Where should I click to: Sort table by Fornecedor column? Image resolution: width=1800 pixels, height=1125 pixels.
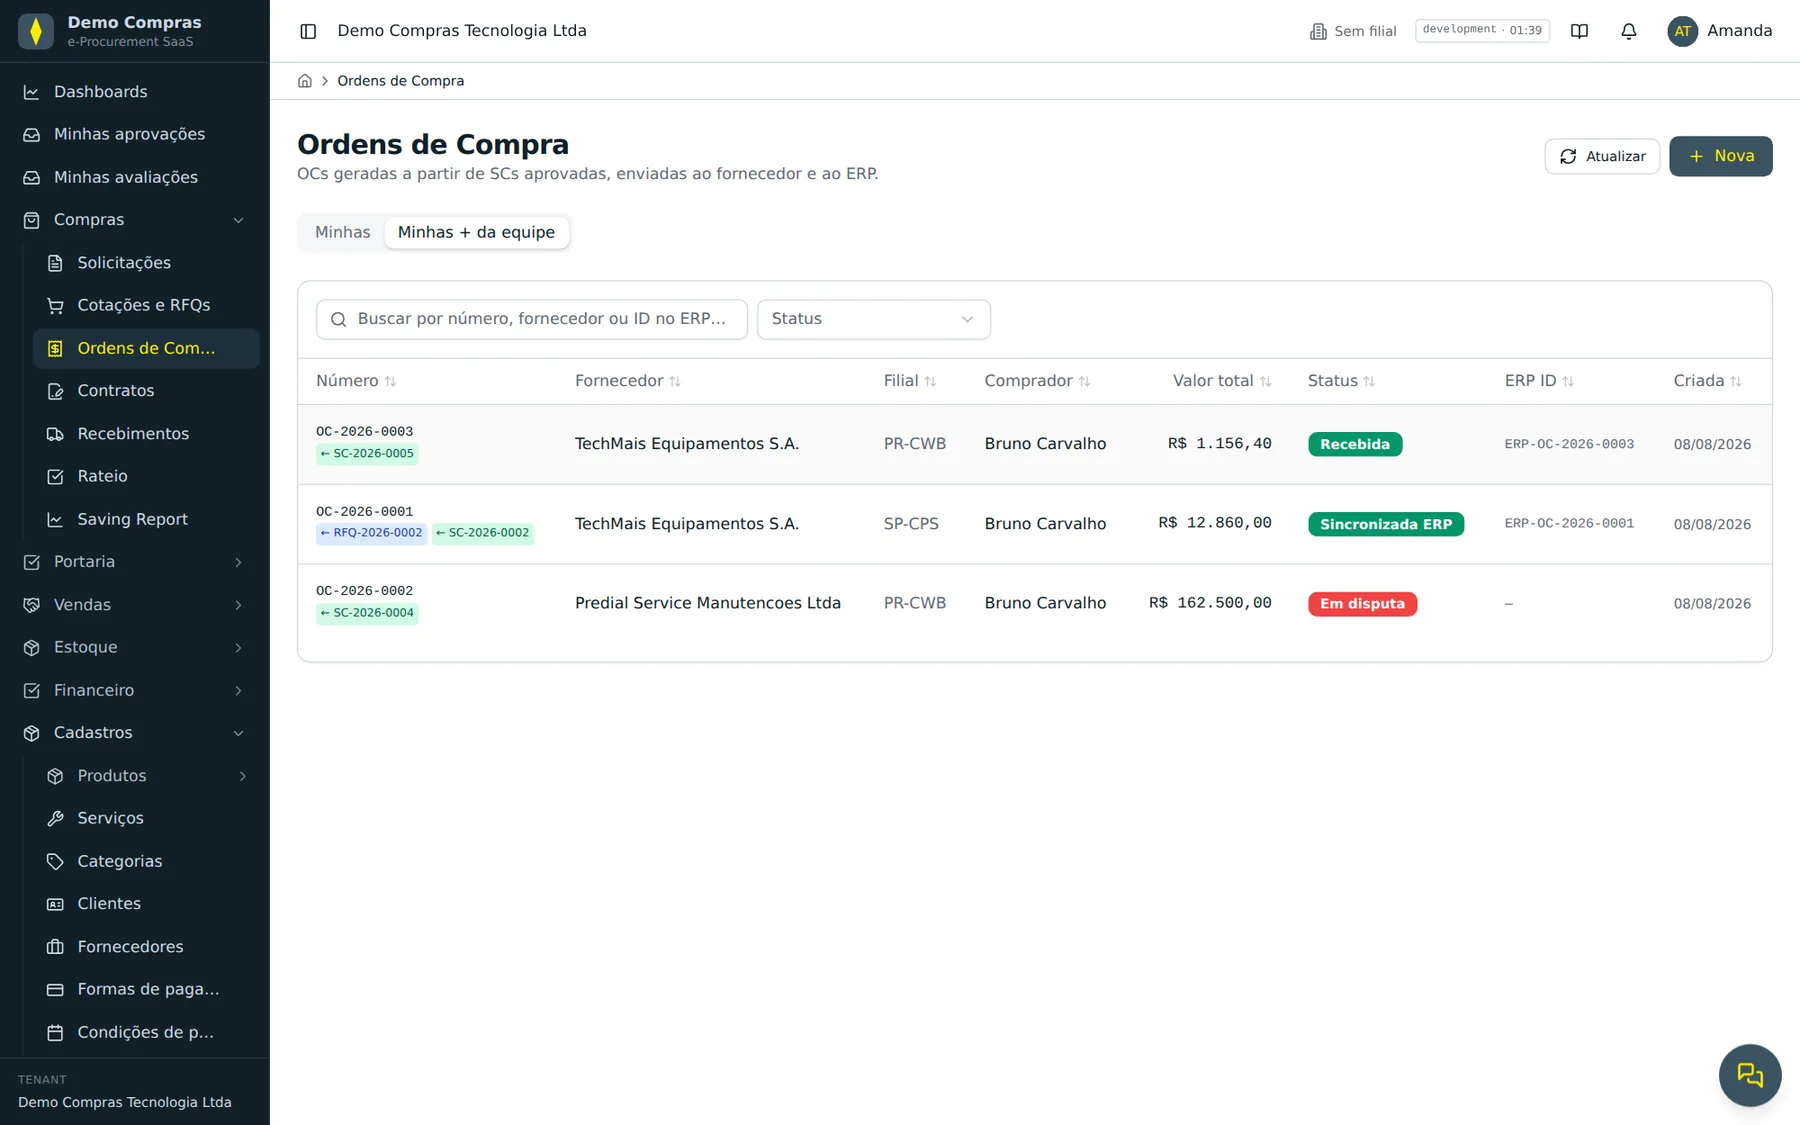628,381
